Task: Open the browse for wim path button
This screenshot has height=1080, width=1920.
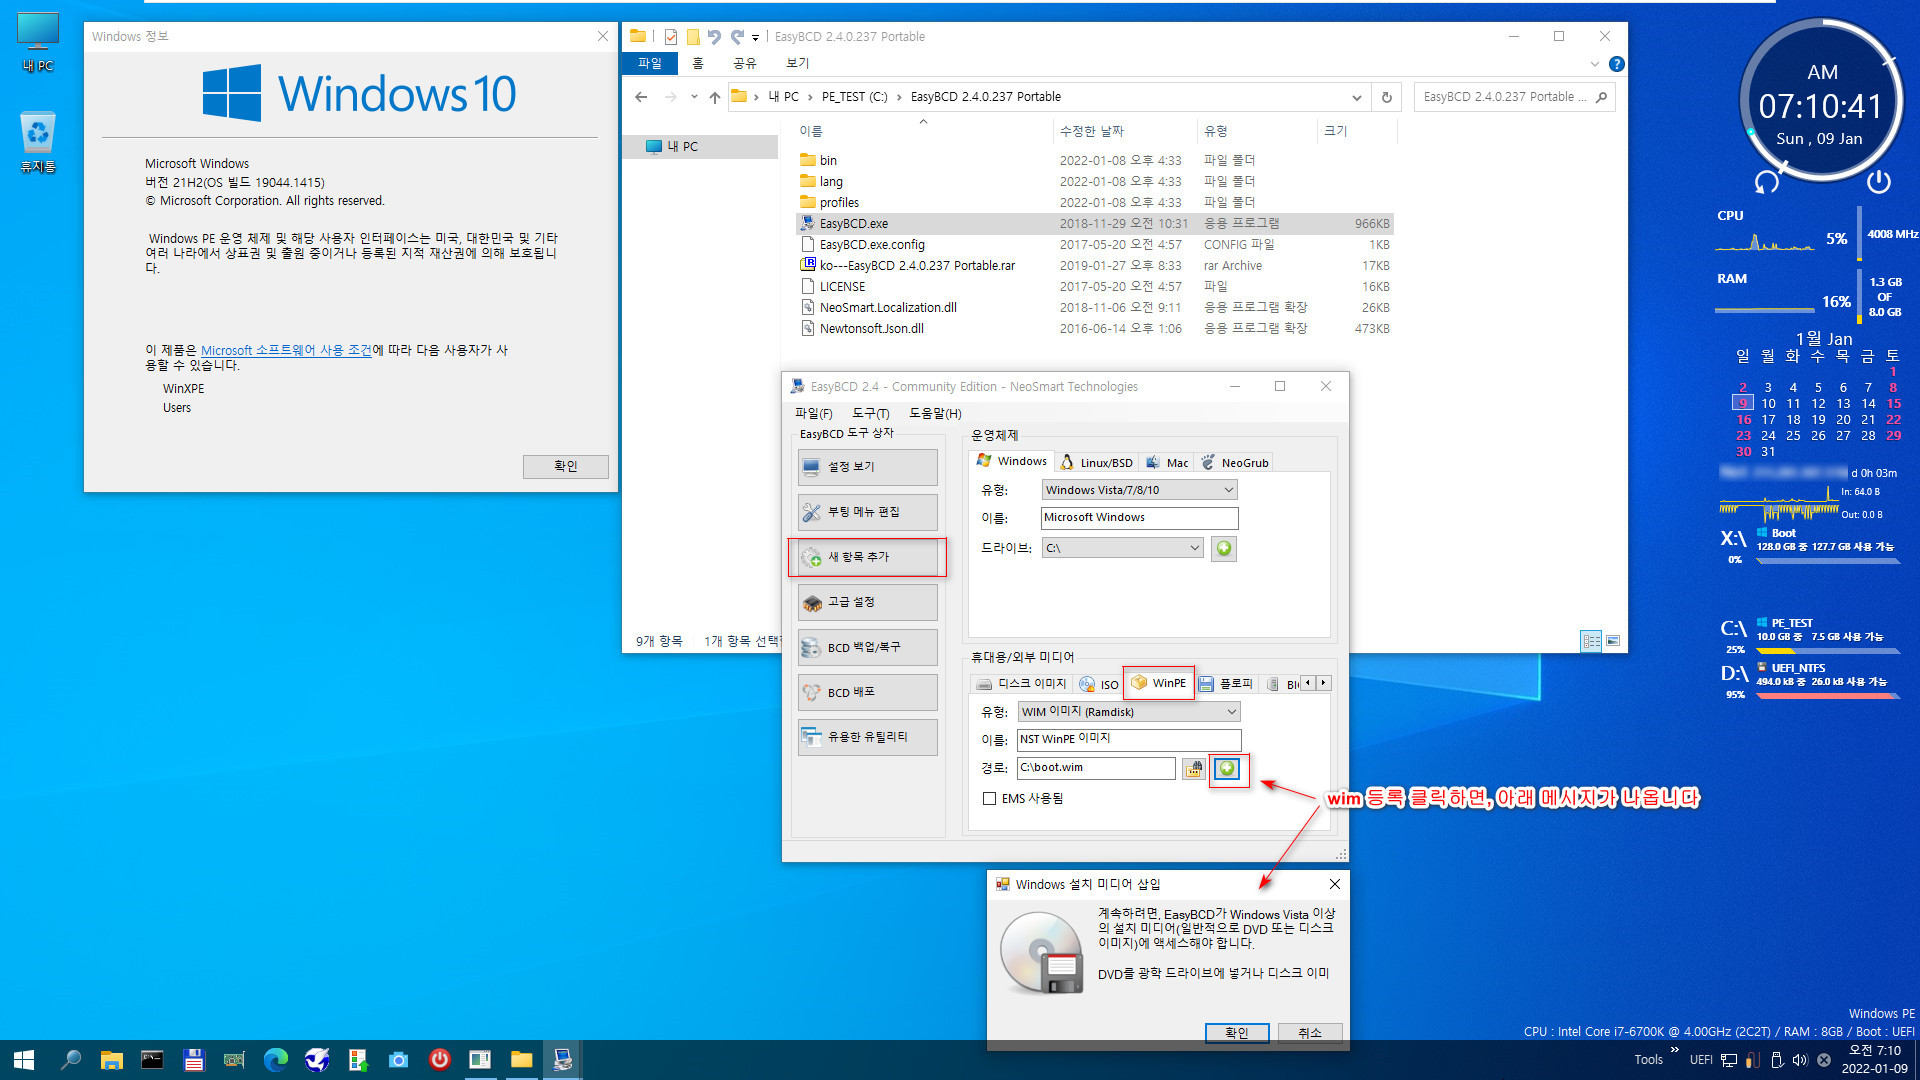Action: (1194, 768)
